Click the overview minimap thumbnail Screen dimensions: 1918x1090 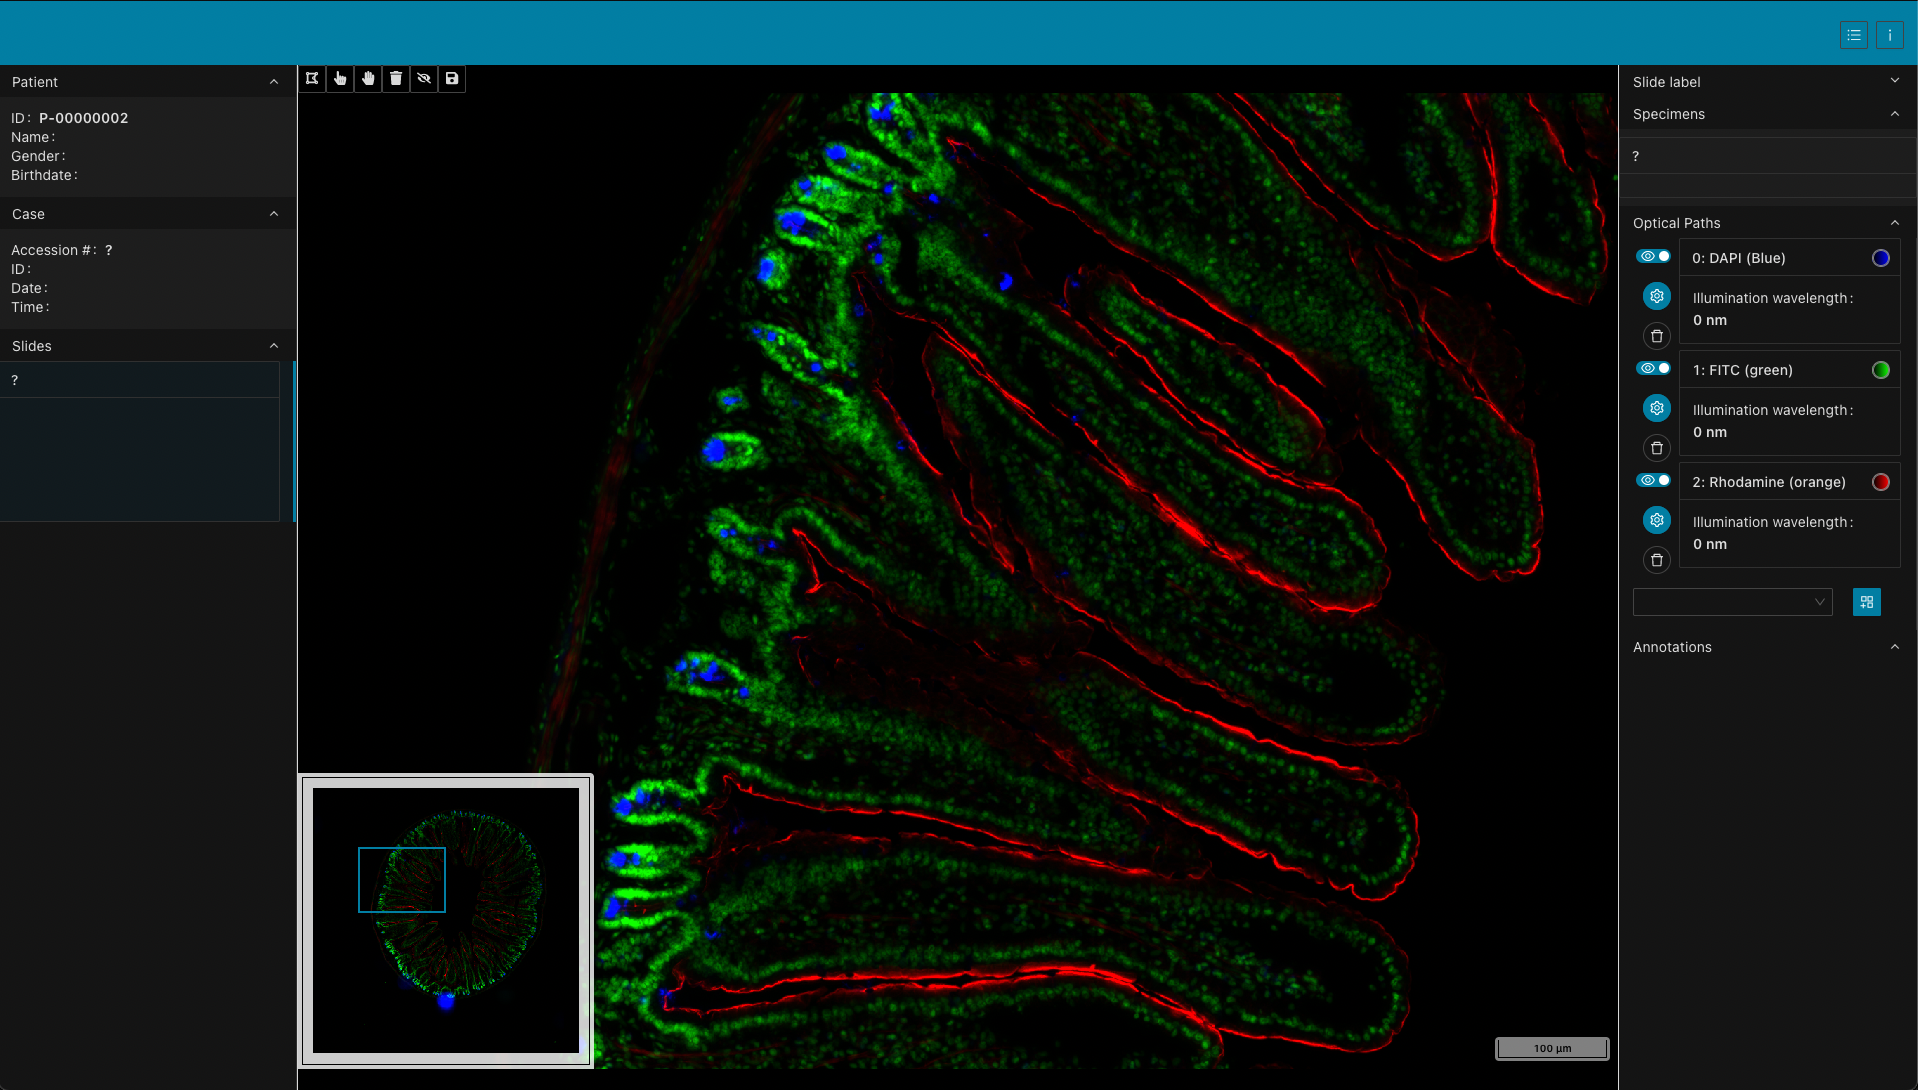click(446, 920)
